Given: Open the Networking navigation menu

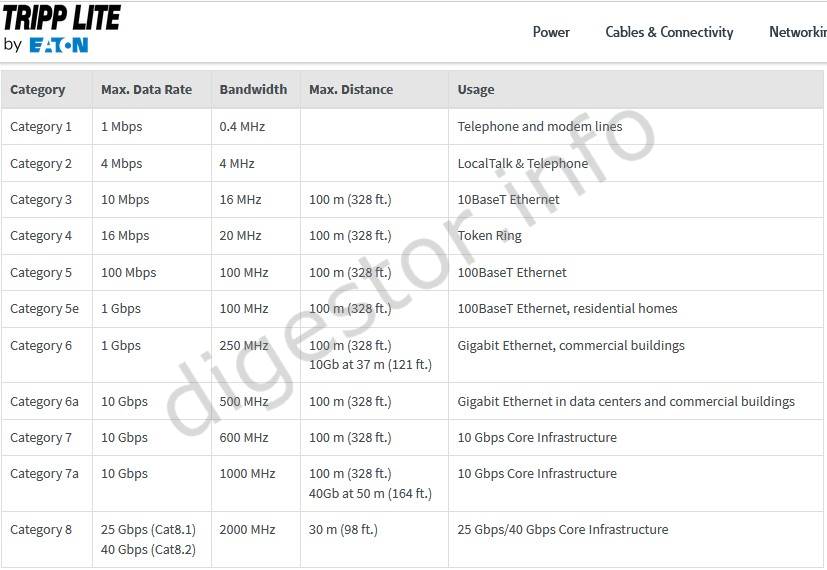Looking at the screenshot, I should pos(797,32).
